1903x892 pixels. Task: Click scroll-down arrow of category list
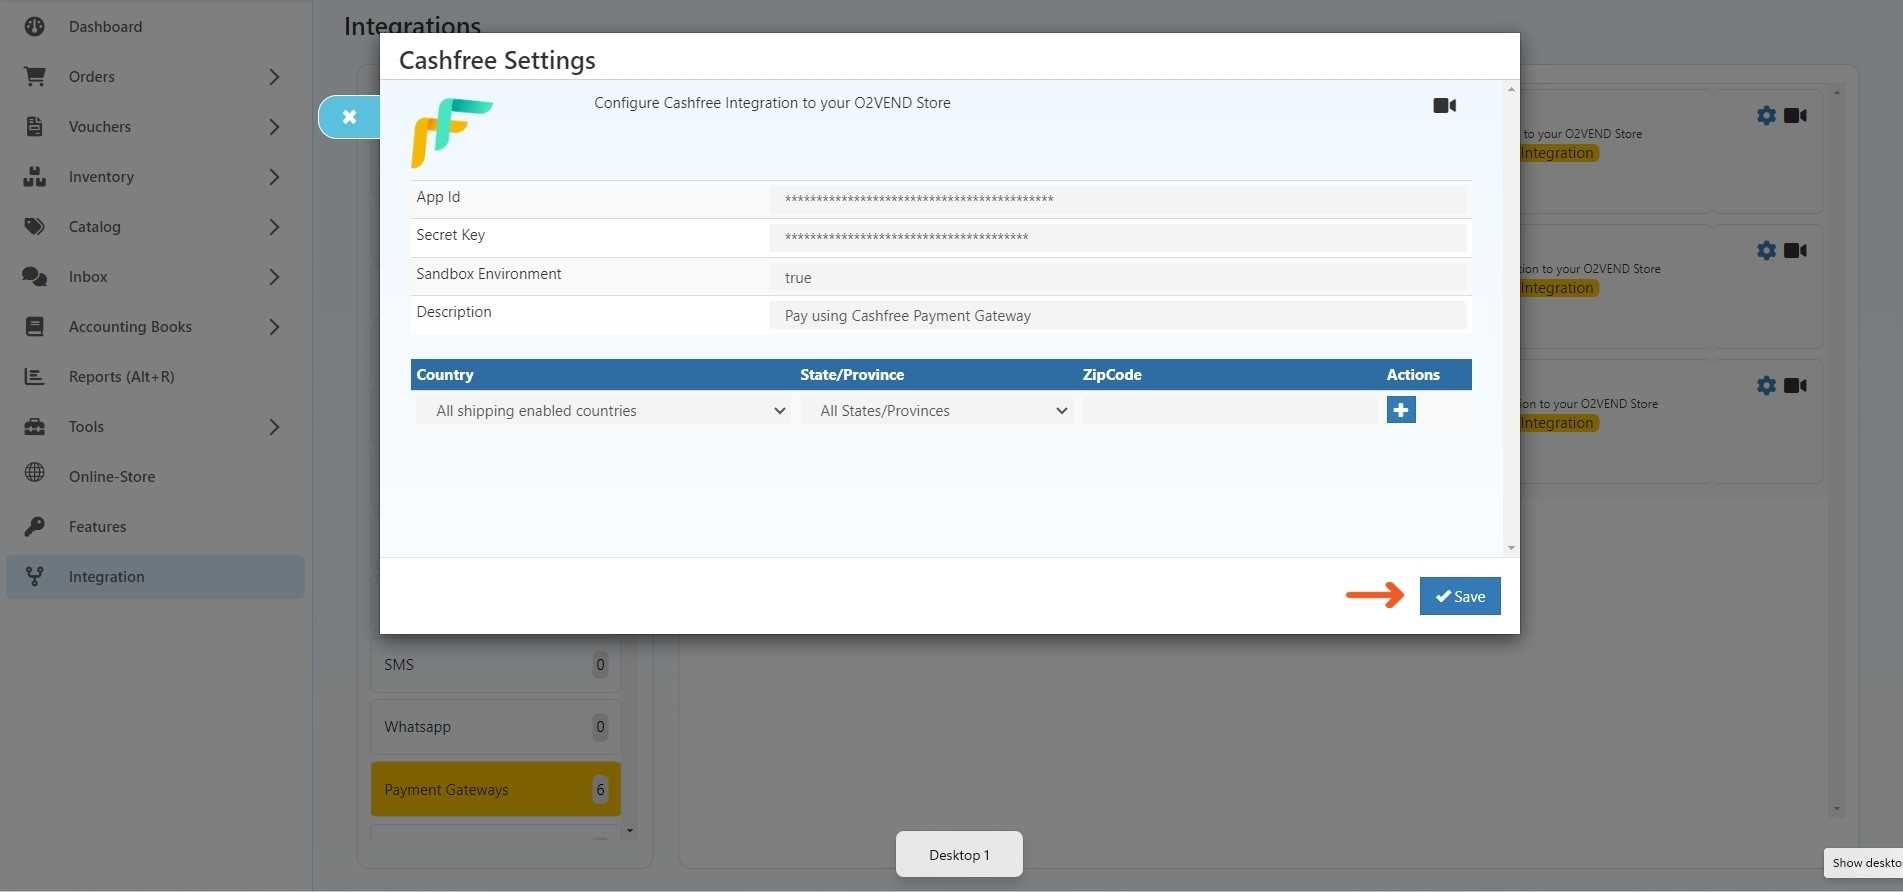pos(629,830)
